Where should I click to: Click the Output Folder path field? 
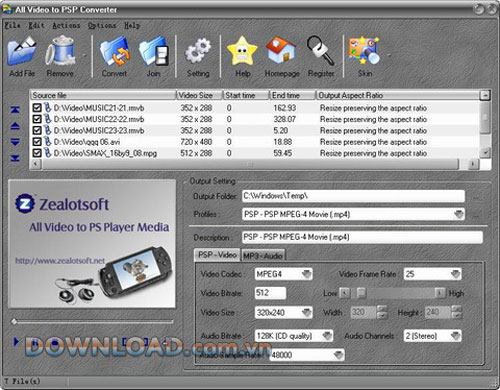tap(353, 196)
